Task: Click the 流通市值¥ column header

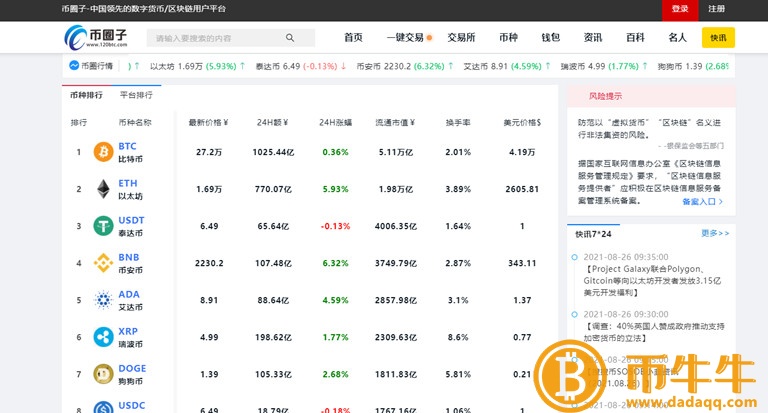Action: [x=395, y=122]
